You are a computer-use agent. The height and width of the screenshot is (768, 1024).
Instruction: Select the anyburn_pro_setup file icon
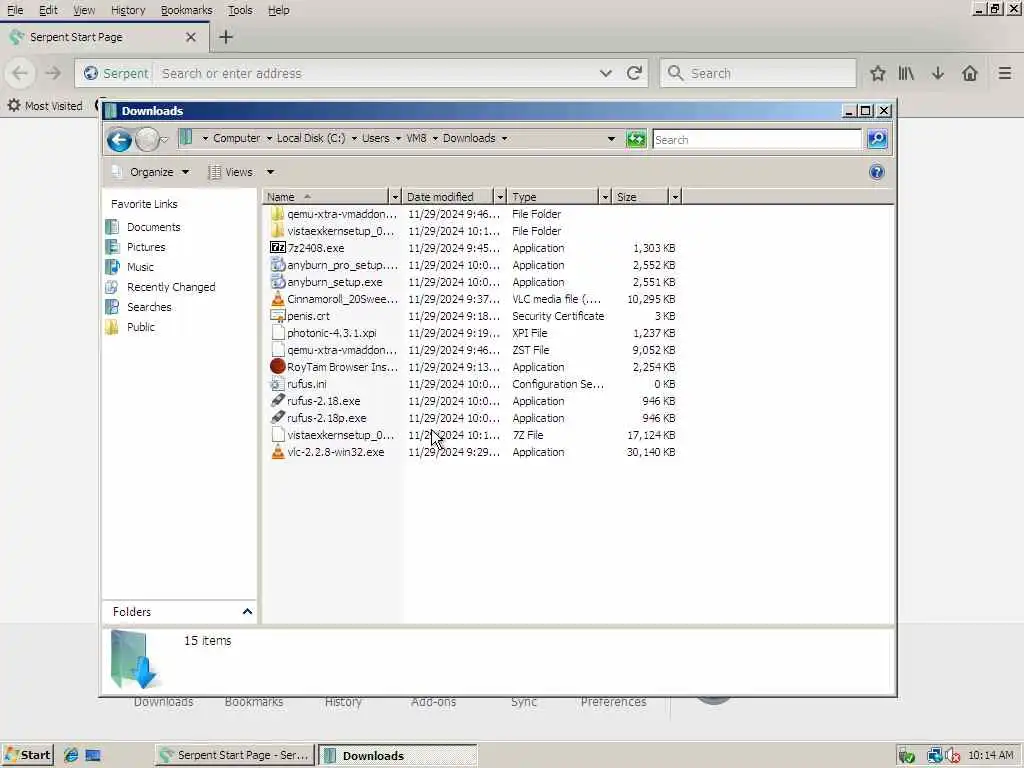point(278,264)
